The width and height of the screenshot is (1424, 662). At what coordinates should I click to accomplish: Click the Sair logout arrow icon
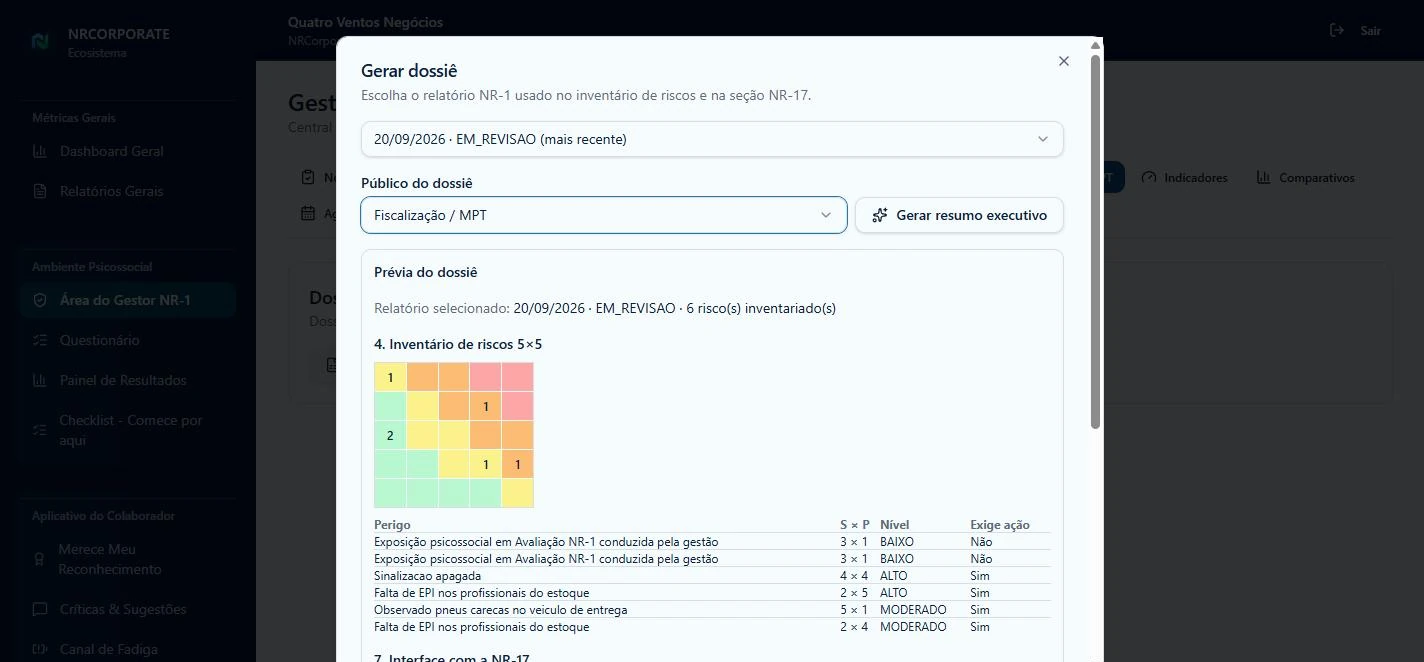[x=1337, y=30]
